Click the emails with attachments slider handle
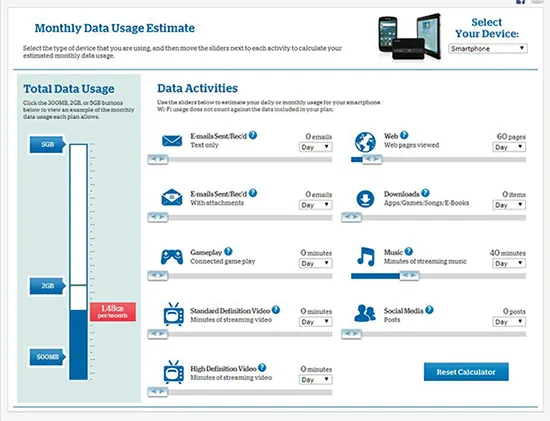Screen dimensions: 550x421 (x=158, y=218)
